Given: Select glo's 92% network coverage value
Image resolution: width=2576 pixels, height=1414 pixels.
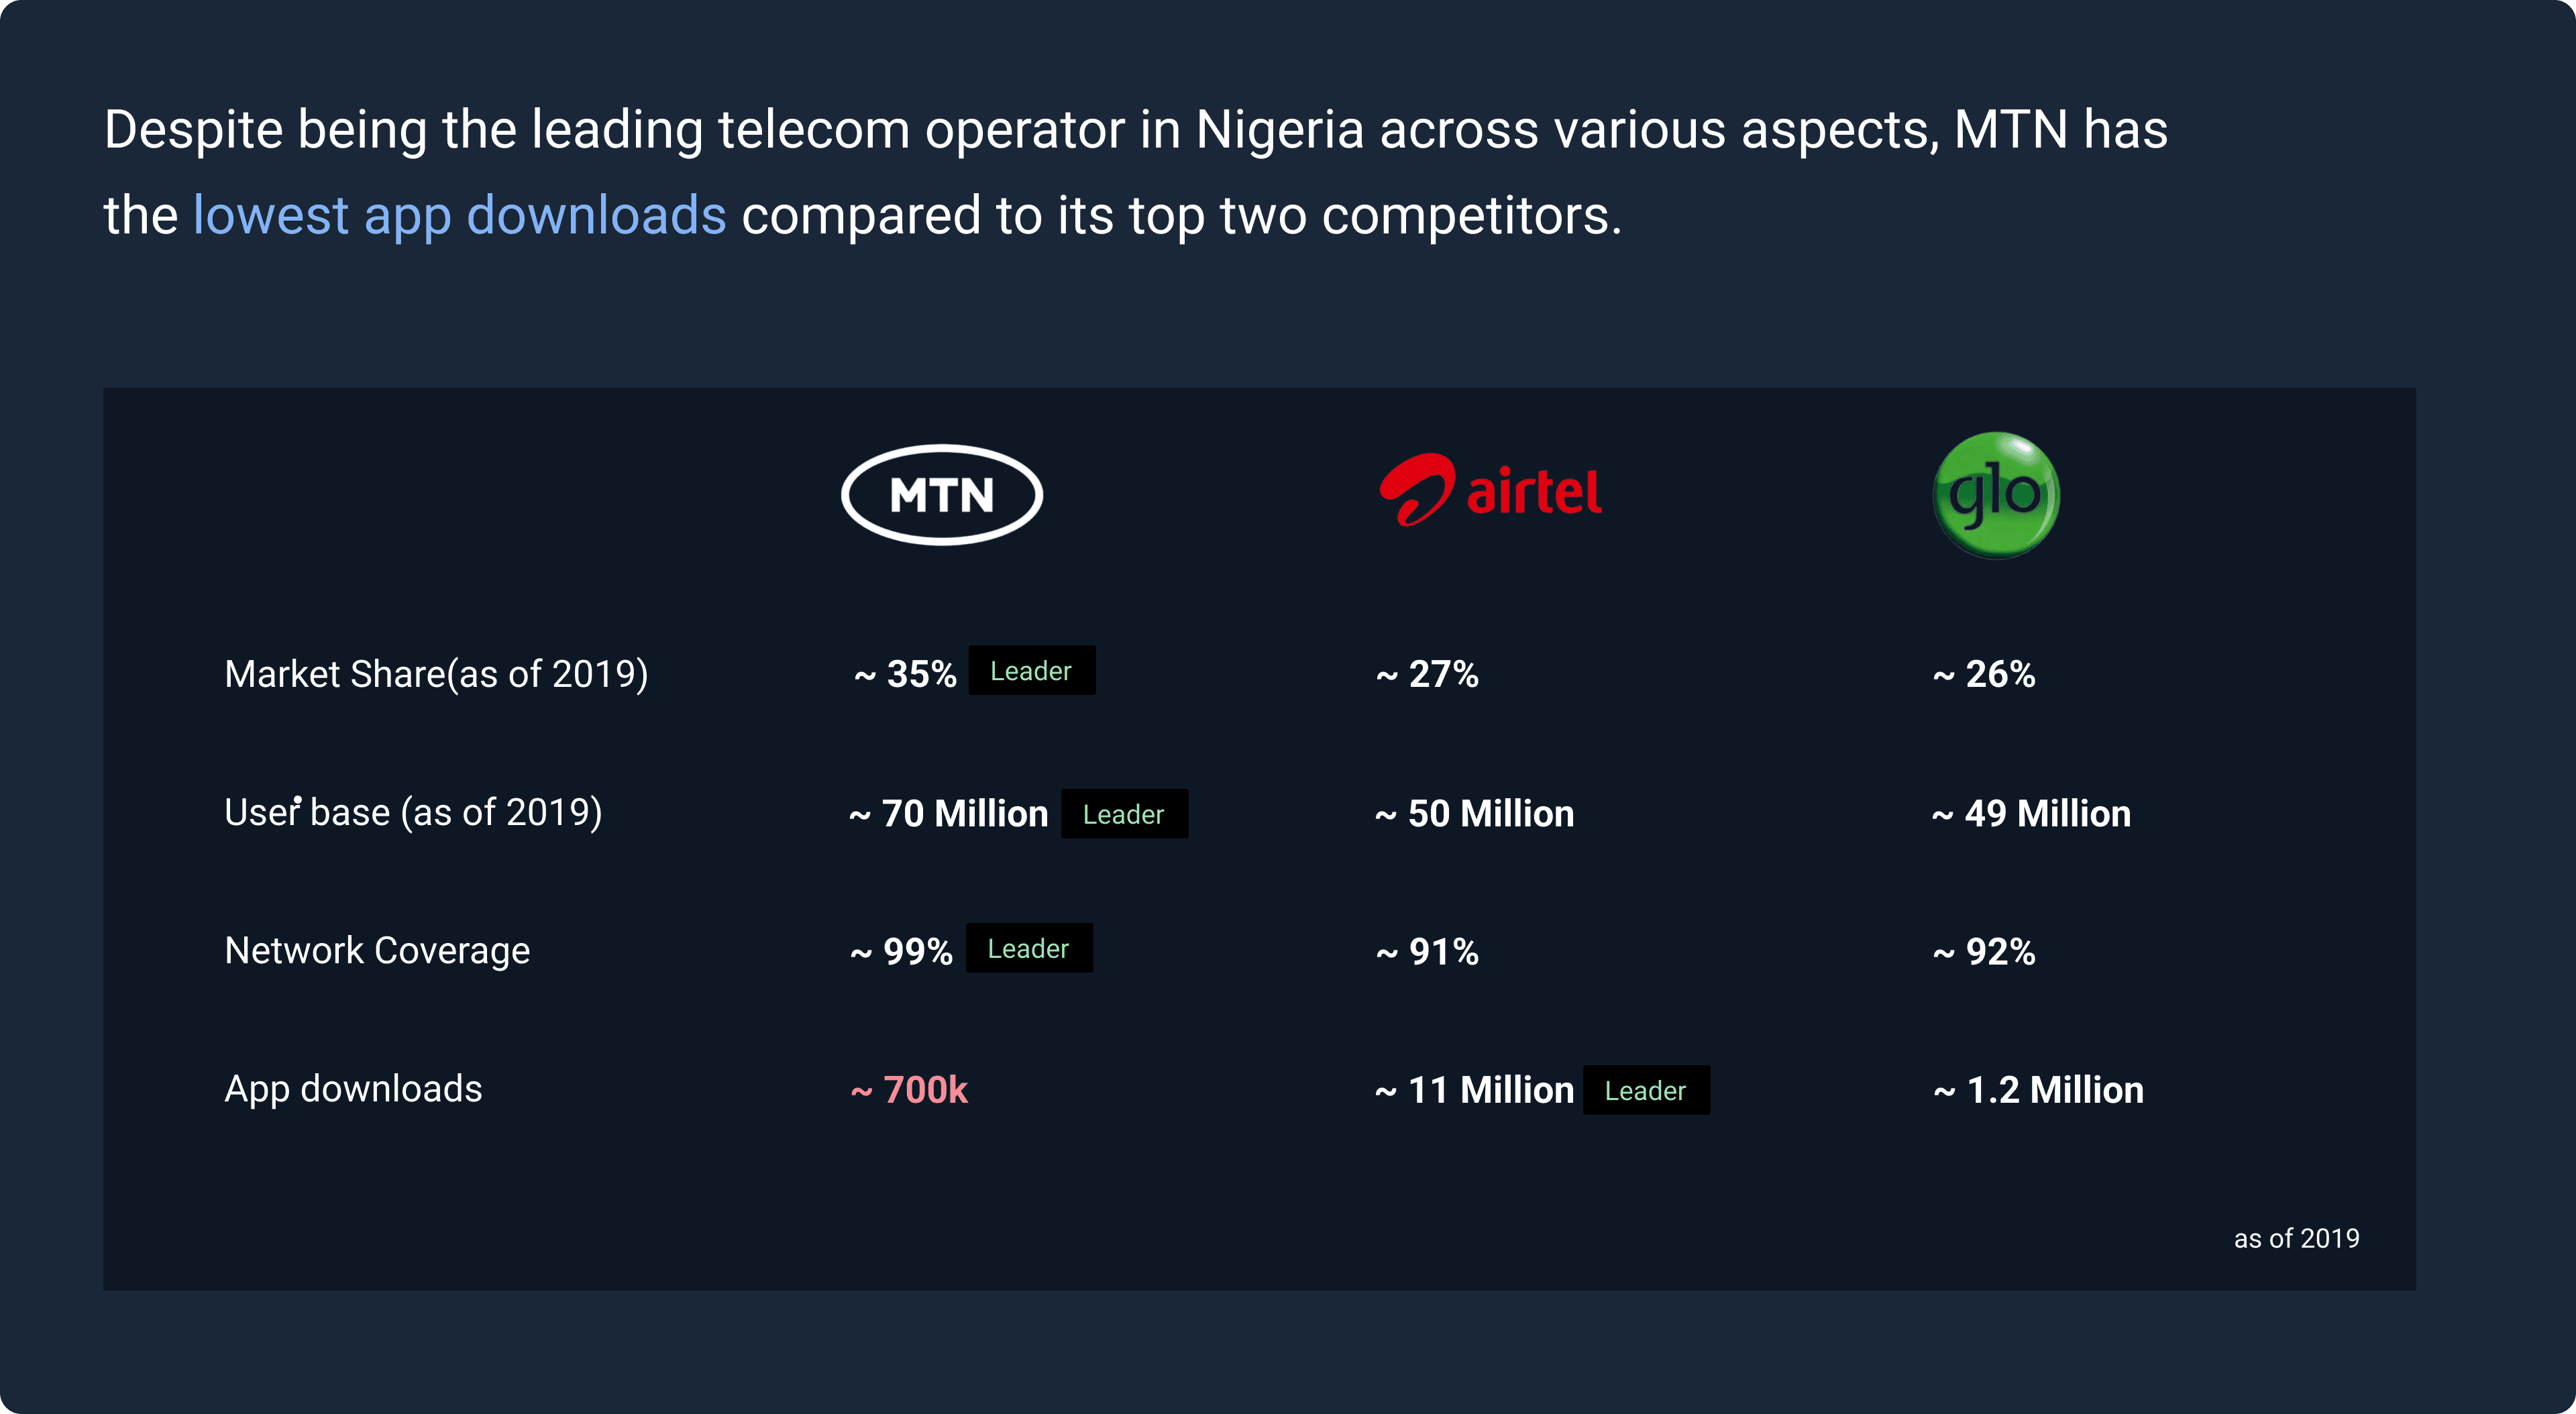Looking at the screenshot, I should click(x=1984, y=951).
